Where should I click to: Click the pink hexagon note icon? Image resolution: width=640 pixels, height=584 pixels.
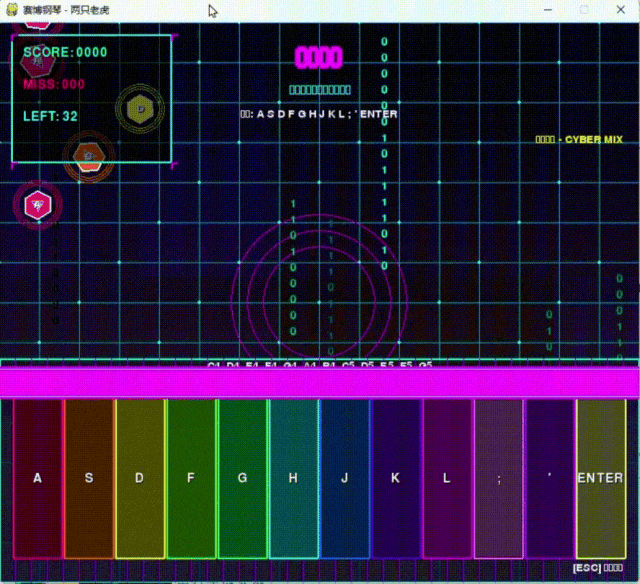pyautogui.click(x=38, y=205)
